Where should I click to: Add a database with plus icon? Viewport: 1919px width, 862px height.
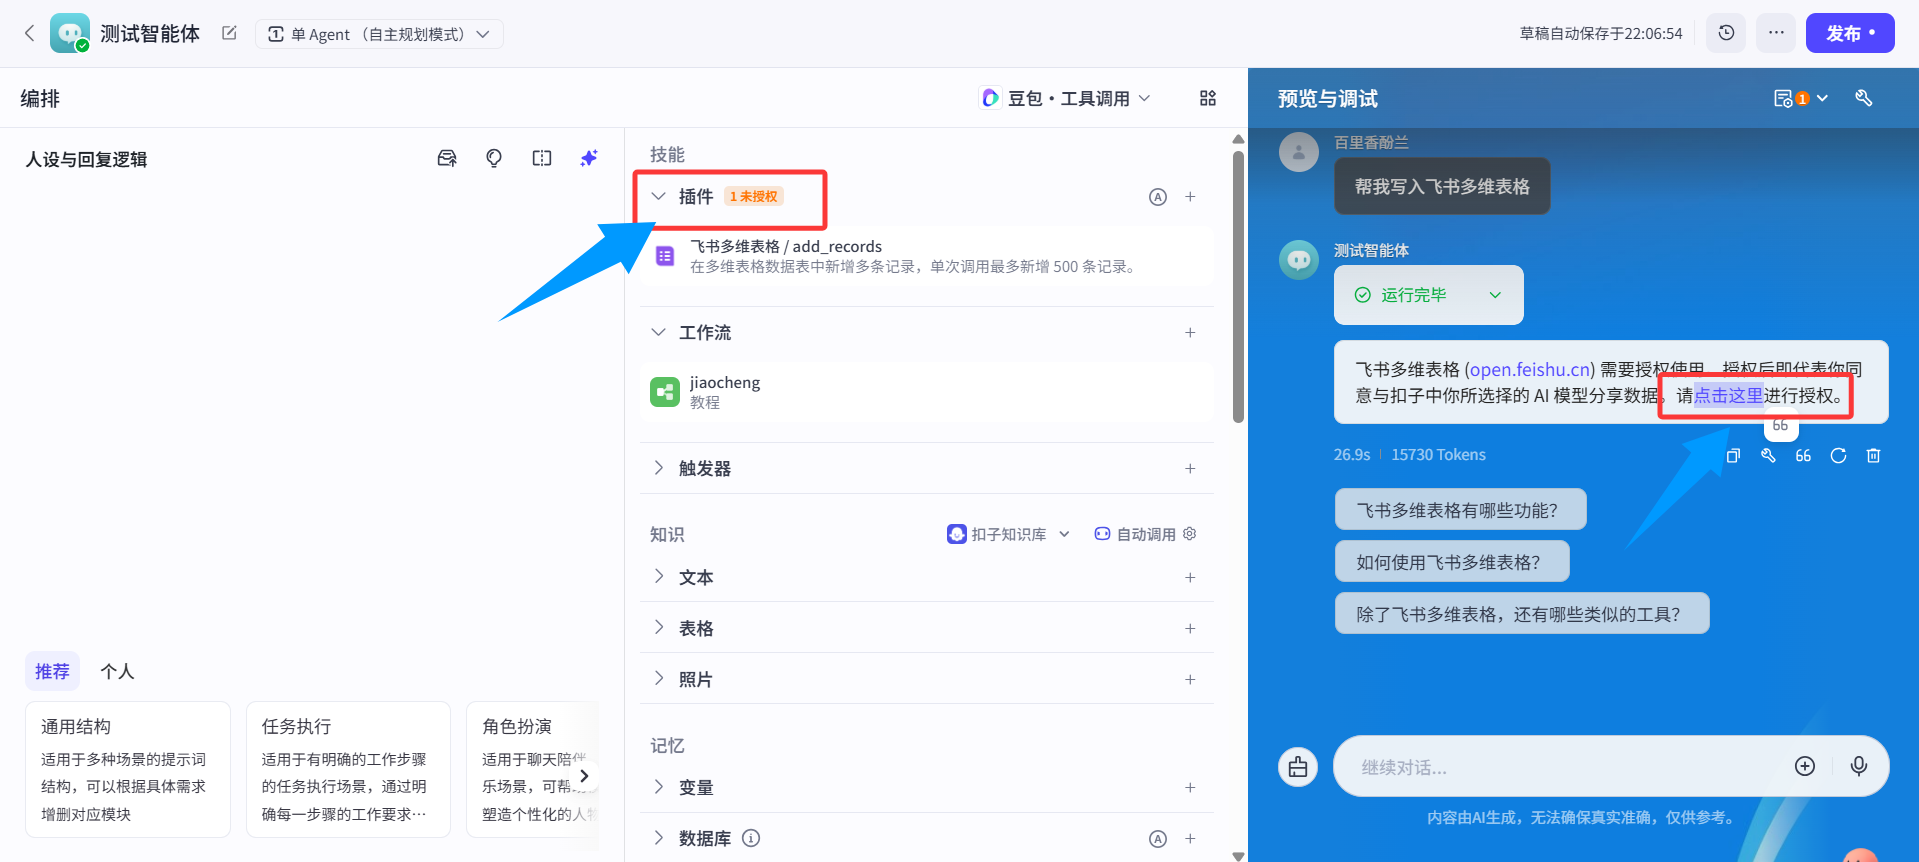pyautogui.click(x=1190, y=839)
